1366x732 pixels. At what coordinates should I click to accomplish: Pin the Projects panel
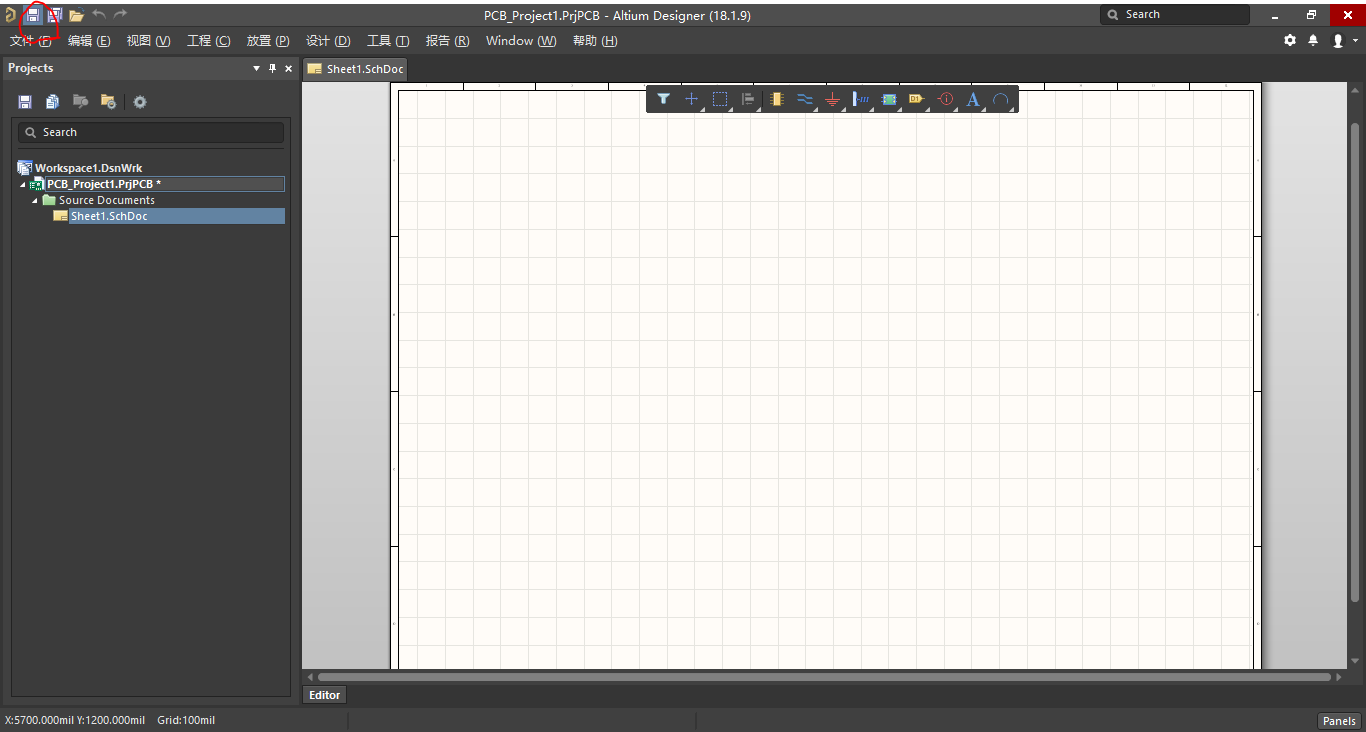click(x=271, y=68)
